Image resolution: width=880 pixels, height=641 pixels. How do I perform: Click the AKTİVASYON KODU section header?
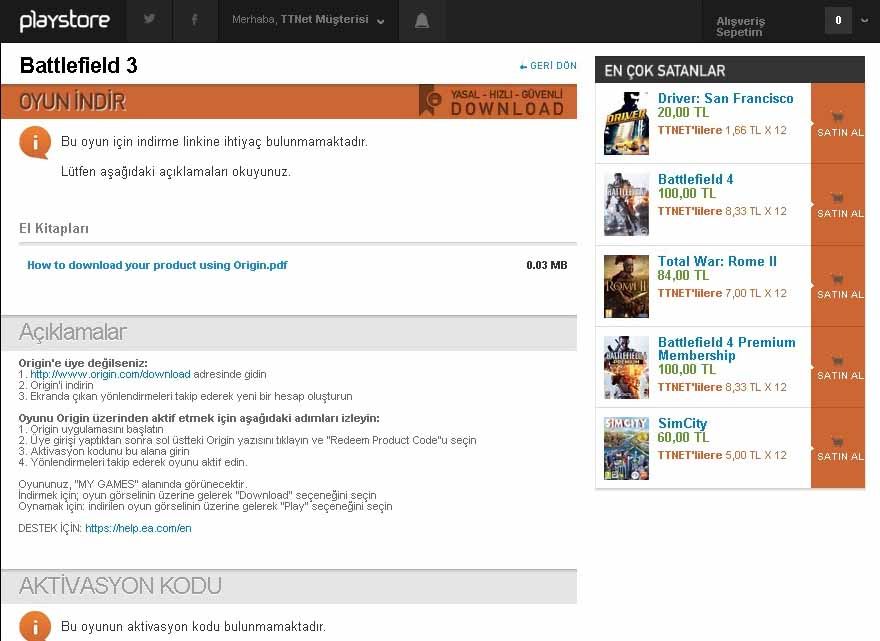[120, 585]
